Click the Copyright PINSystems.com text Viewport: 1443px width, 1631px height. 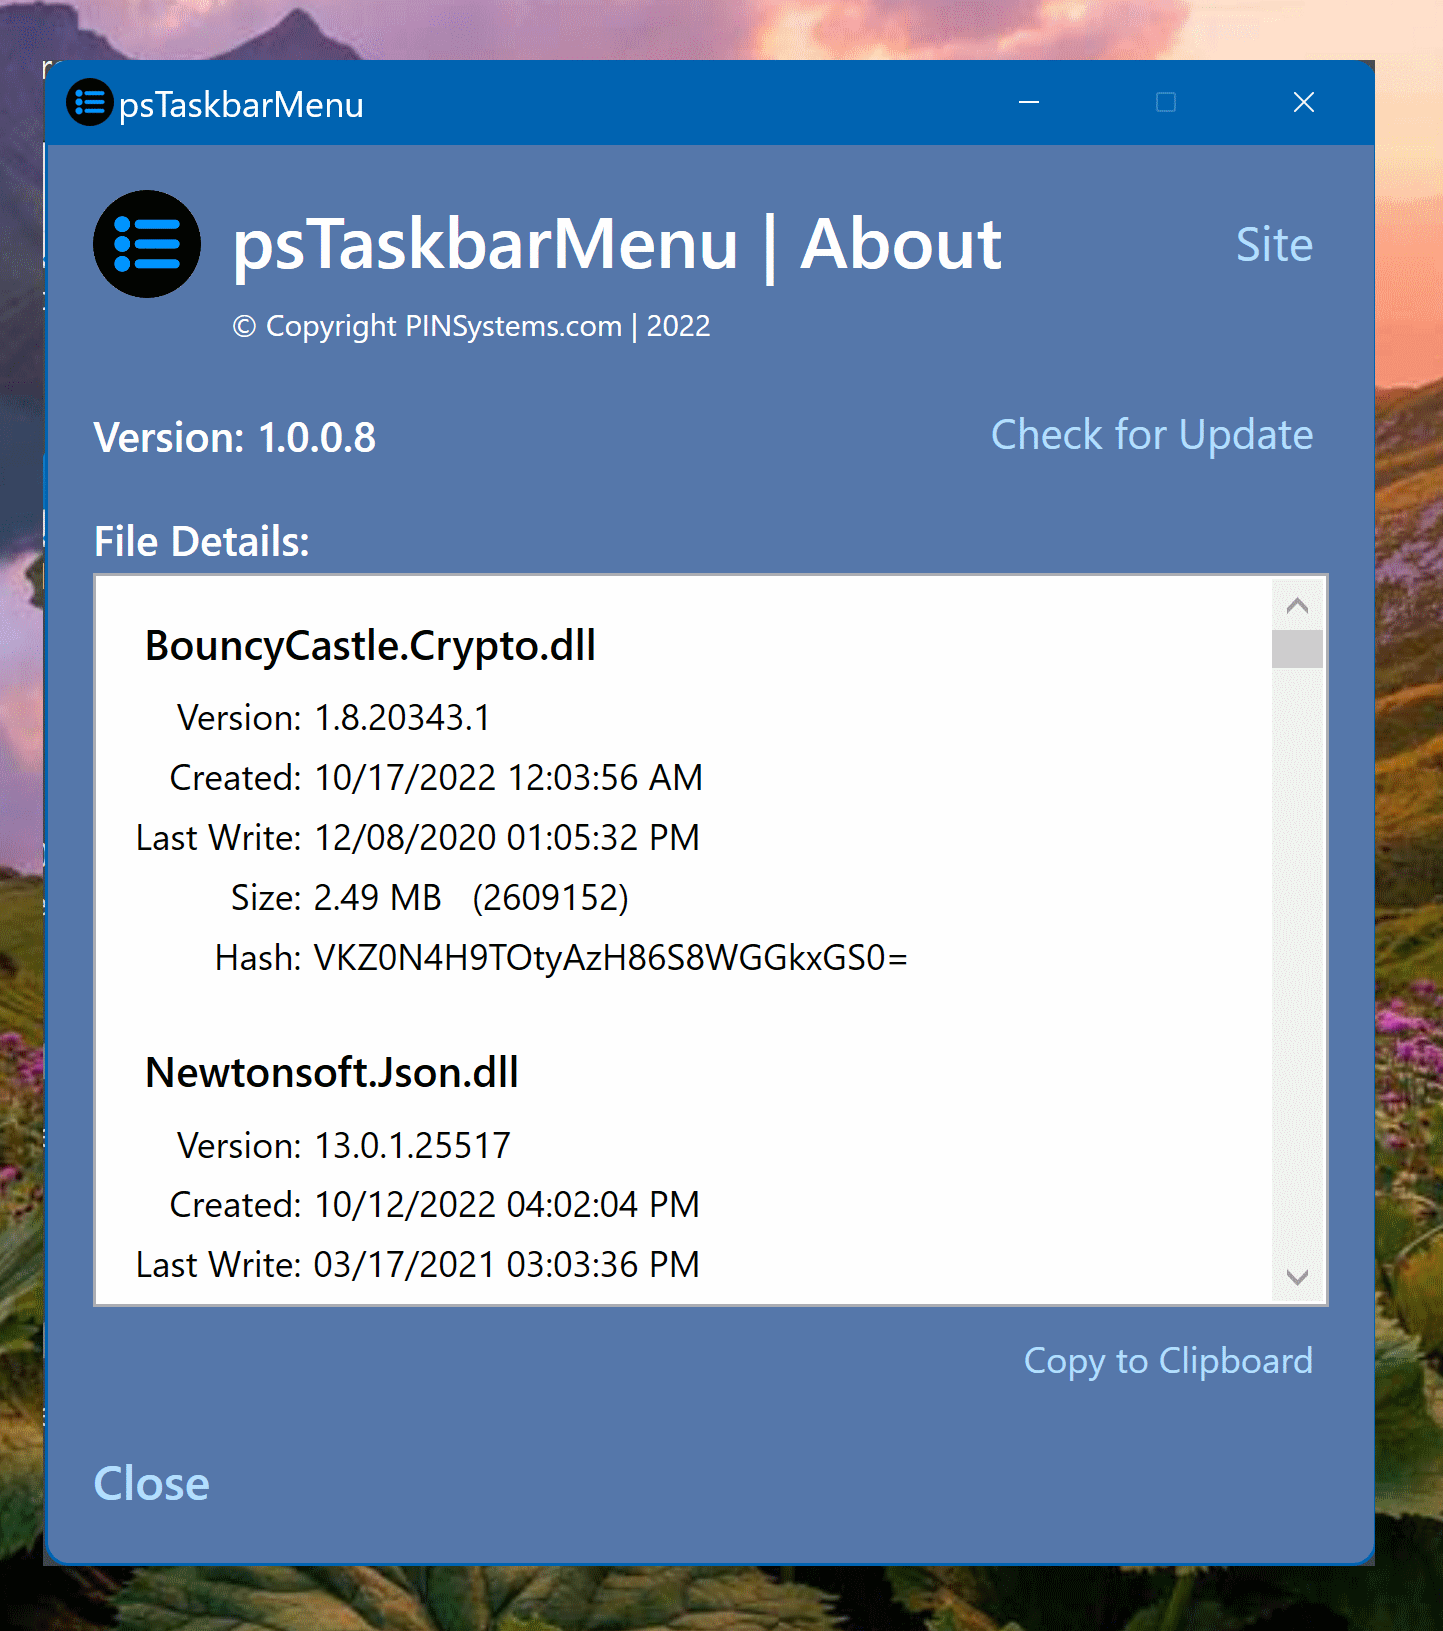471,327
